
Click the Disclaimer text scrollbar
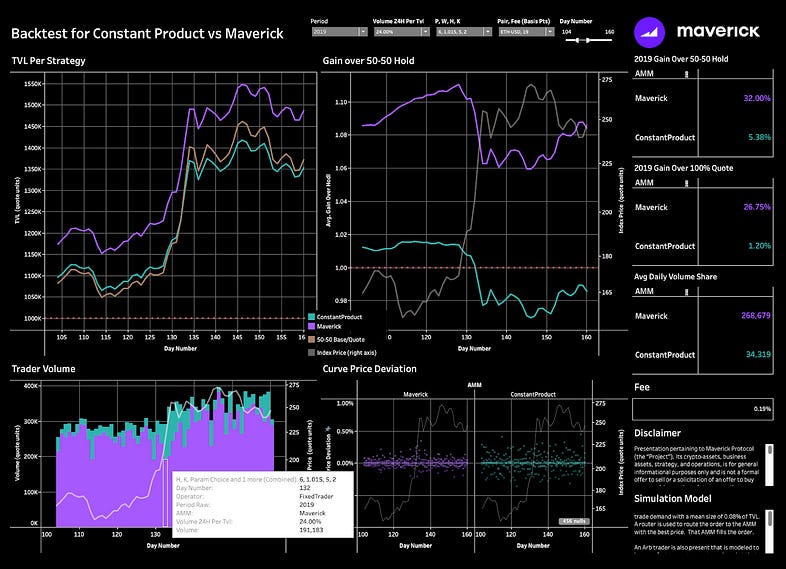tap(769, 464)
